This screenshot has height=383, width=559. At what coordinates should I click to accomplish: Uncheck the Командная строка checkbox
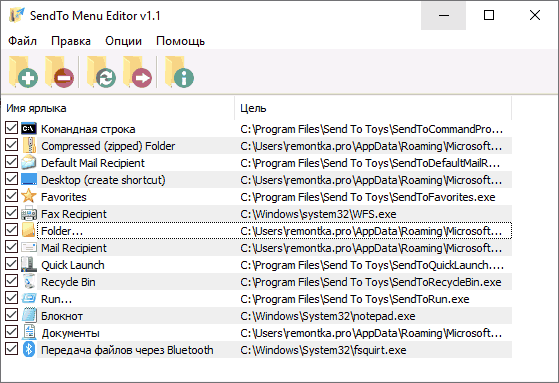[x=11, y=128]
